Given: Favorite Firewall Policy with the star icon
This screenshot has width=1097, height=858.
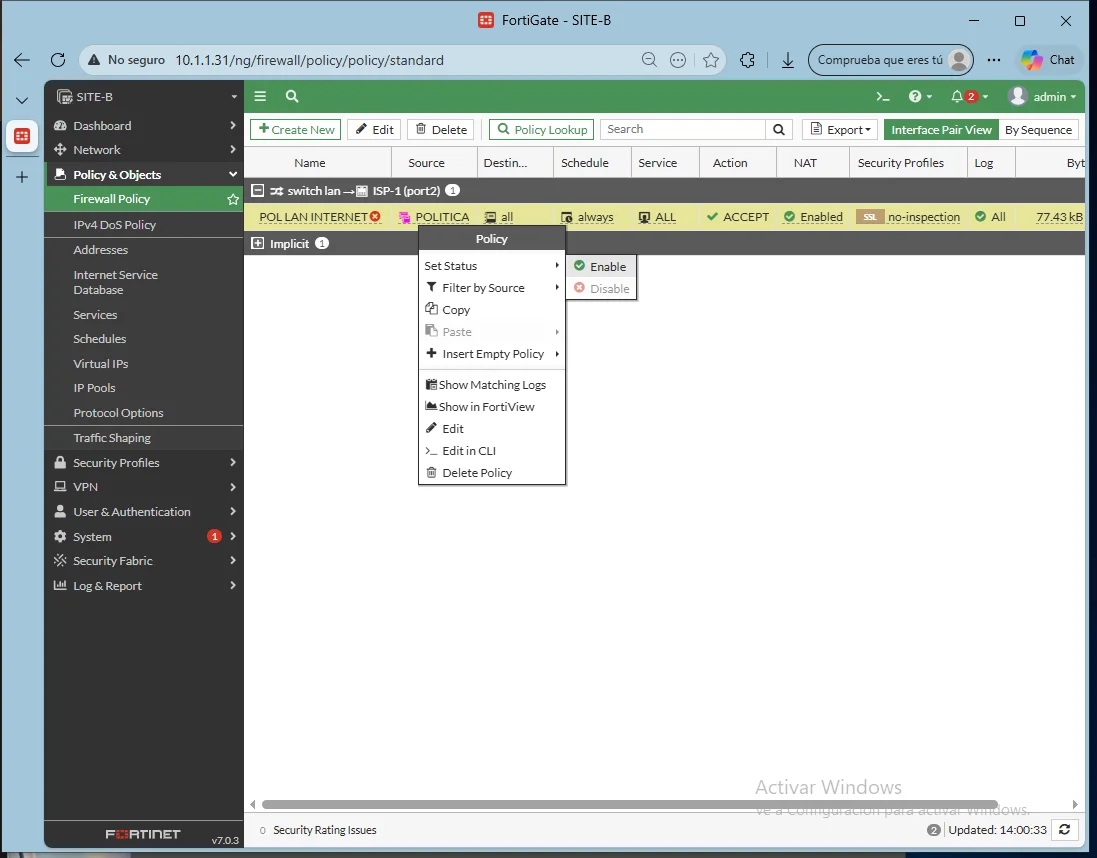Looking at the screenshot, I should pyautogui.click(x=233, y=199).
